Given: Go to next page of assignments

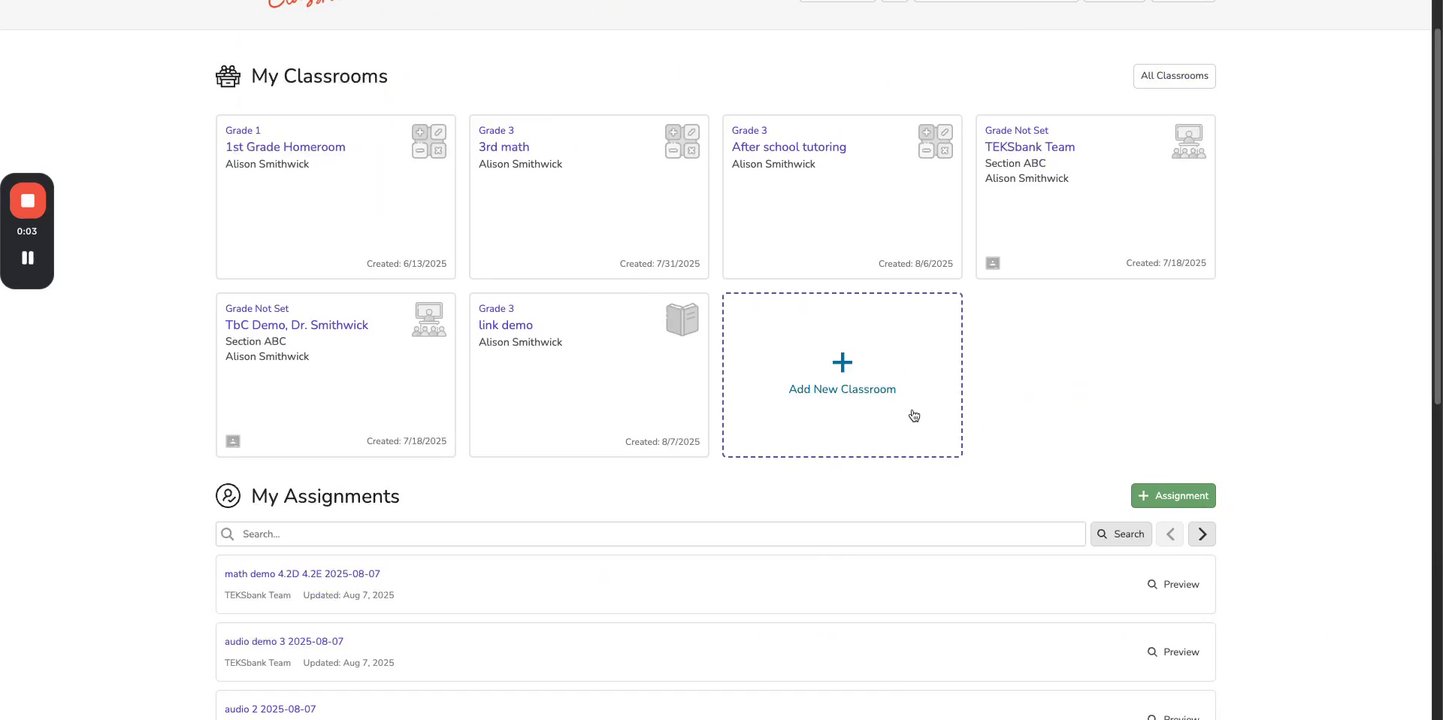Looking at the screenshot, I should pos(1202,534).
